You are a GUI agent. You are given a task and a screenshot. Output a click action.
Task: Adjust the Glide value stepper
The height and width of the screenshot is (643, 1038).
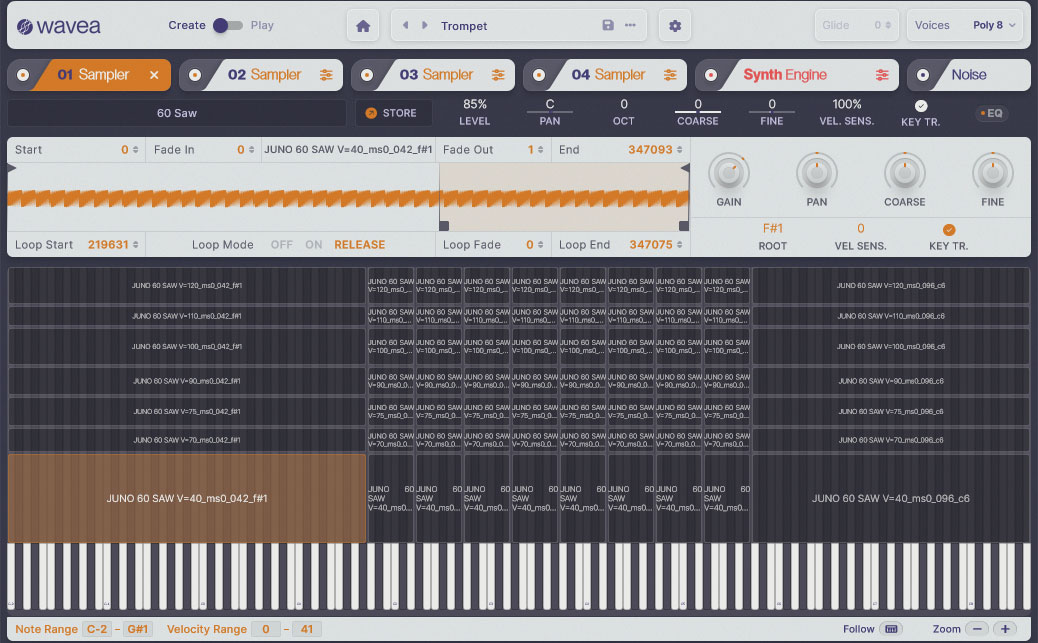pos(887,25)
